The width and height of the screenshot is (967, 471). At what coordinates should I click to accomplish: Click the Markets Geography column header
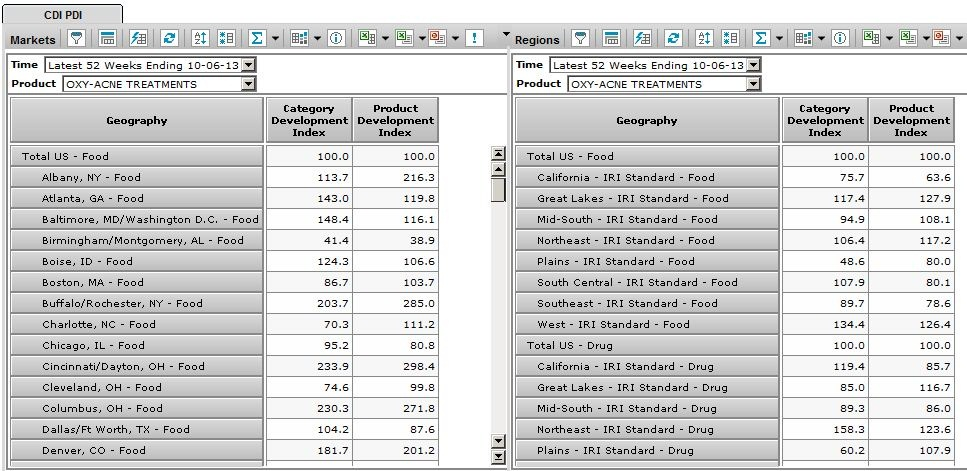137,120
